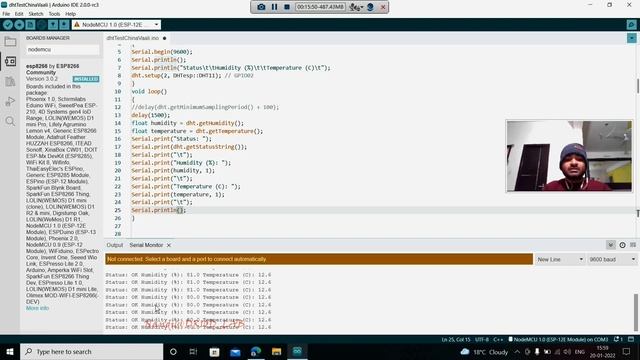Close the Serial Monitor tab

[x=169, y=245]
